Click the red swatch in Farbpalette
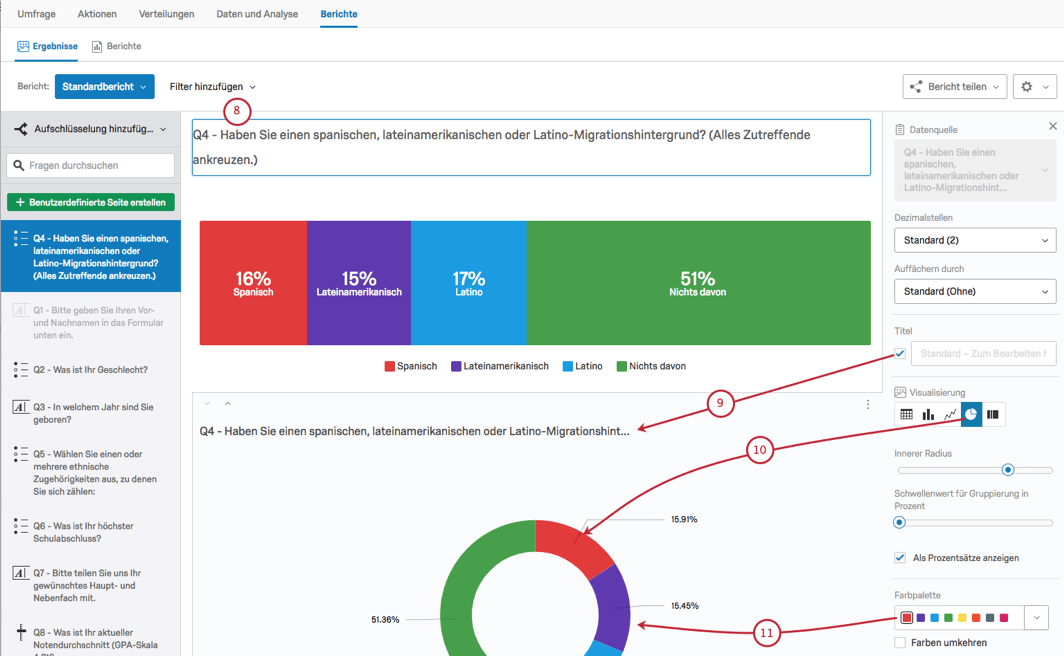The image size is (1064, 656). coord(907,617)
